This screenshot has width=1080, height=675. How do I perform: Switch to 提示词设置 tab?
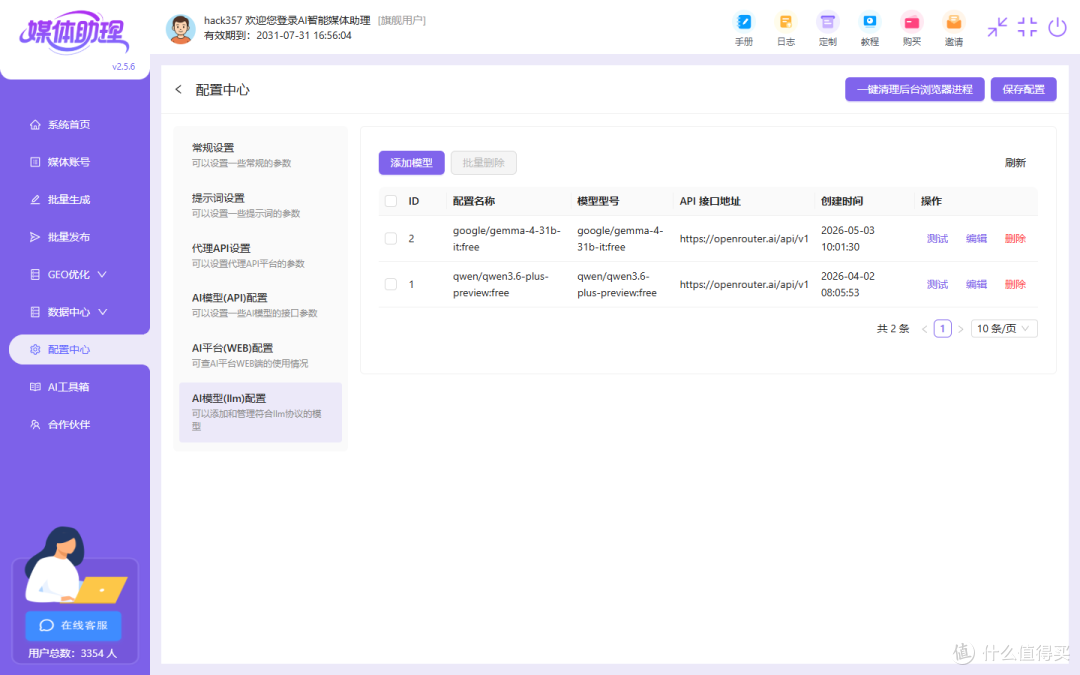click(x=260, y=205)
